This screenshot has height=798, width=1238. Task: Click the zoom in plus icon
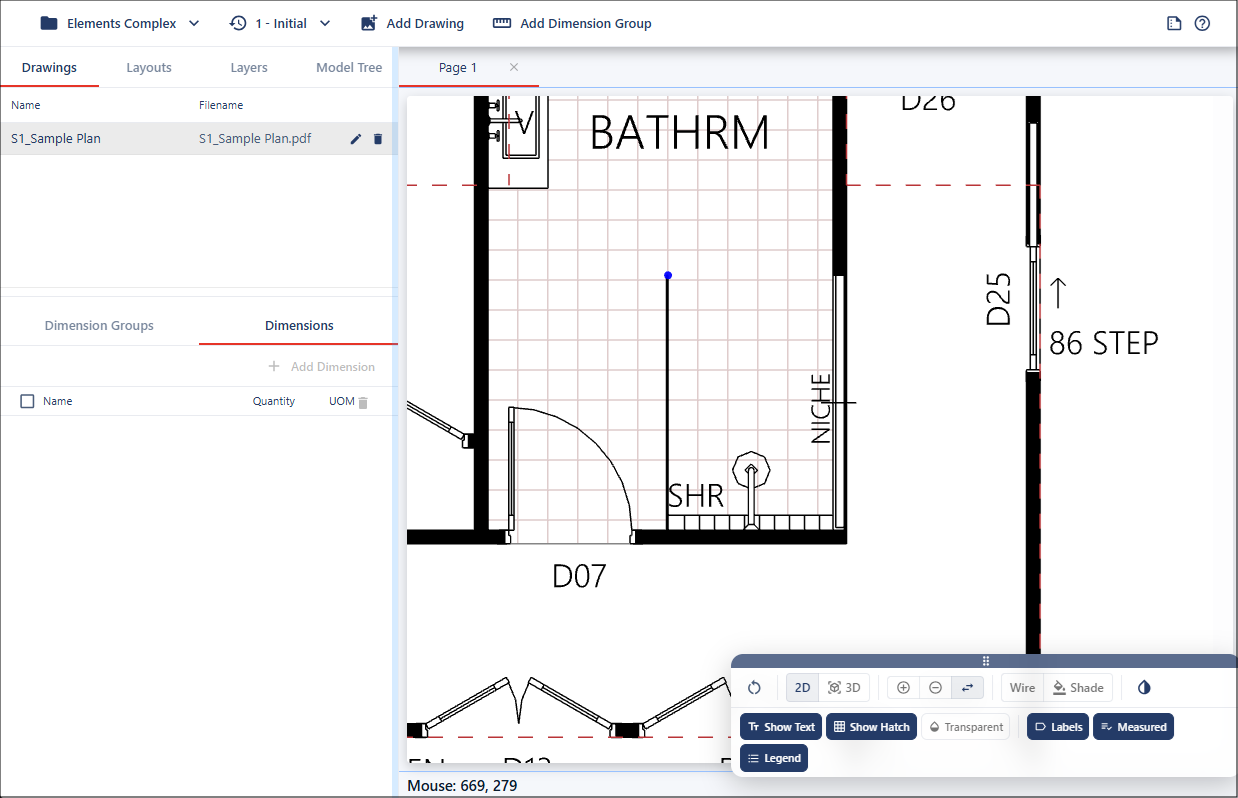tap(903, 688)
